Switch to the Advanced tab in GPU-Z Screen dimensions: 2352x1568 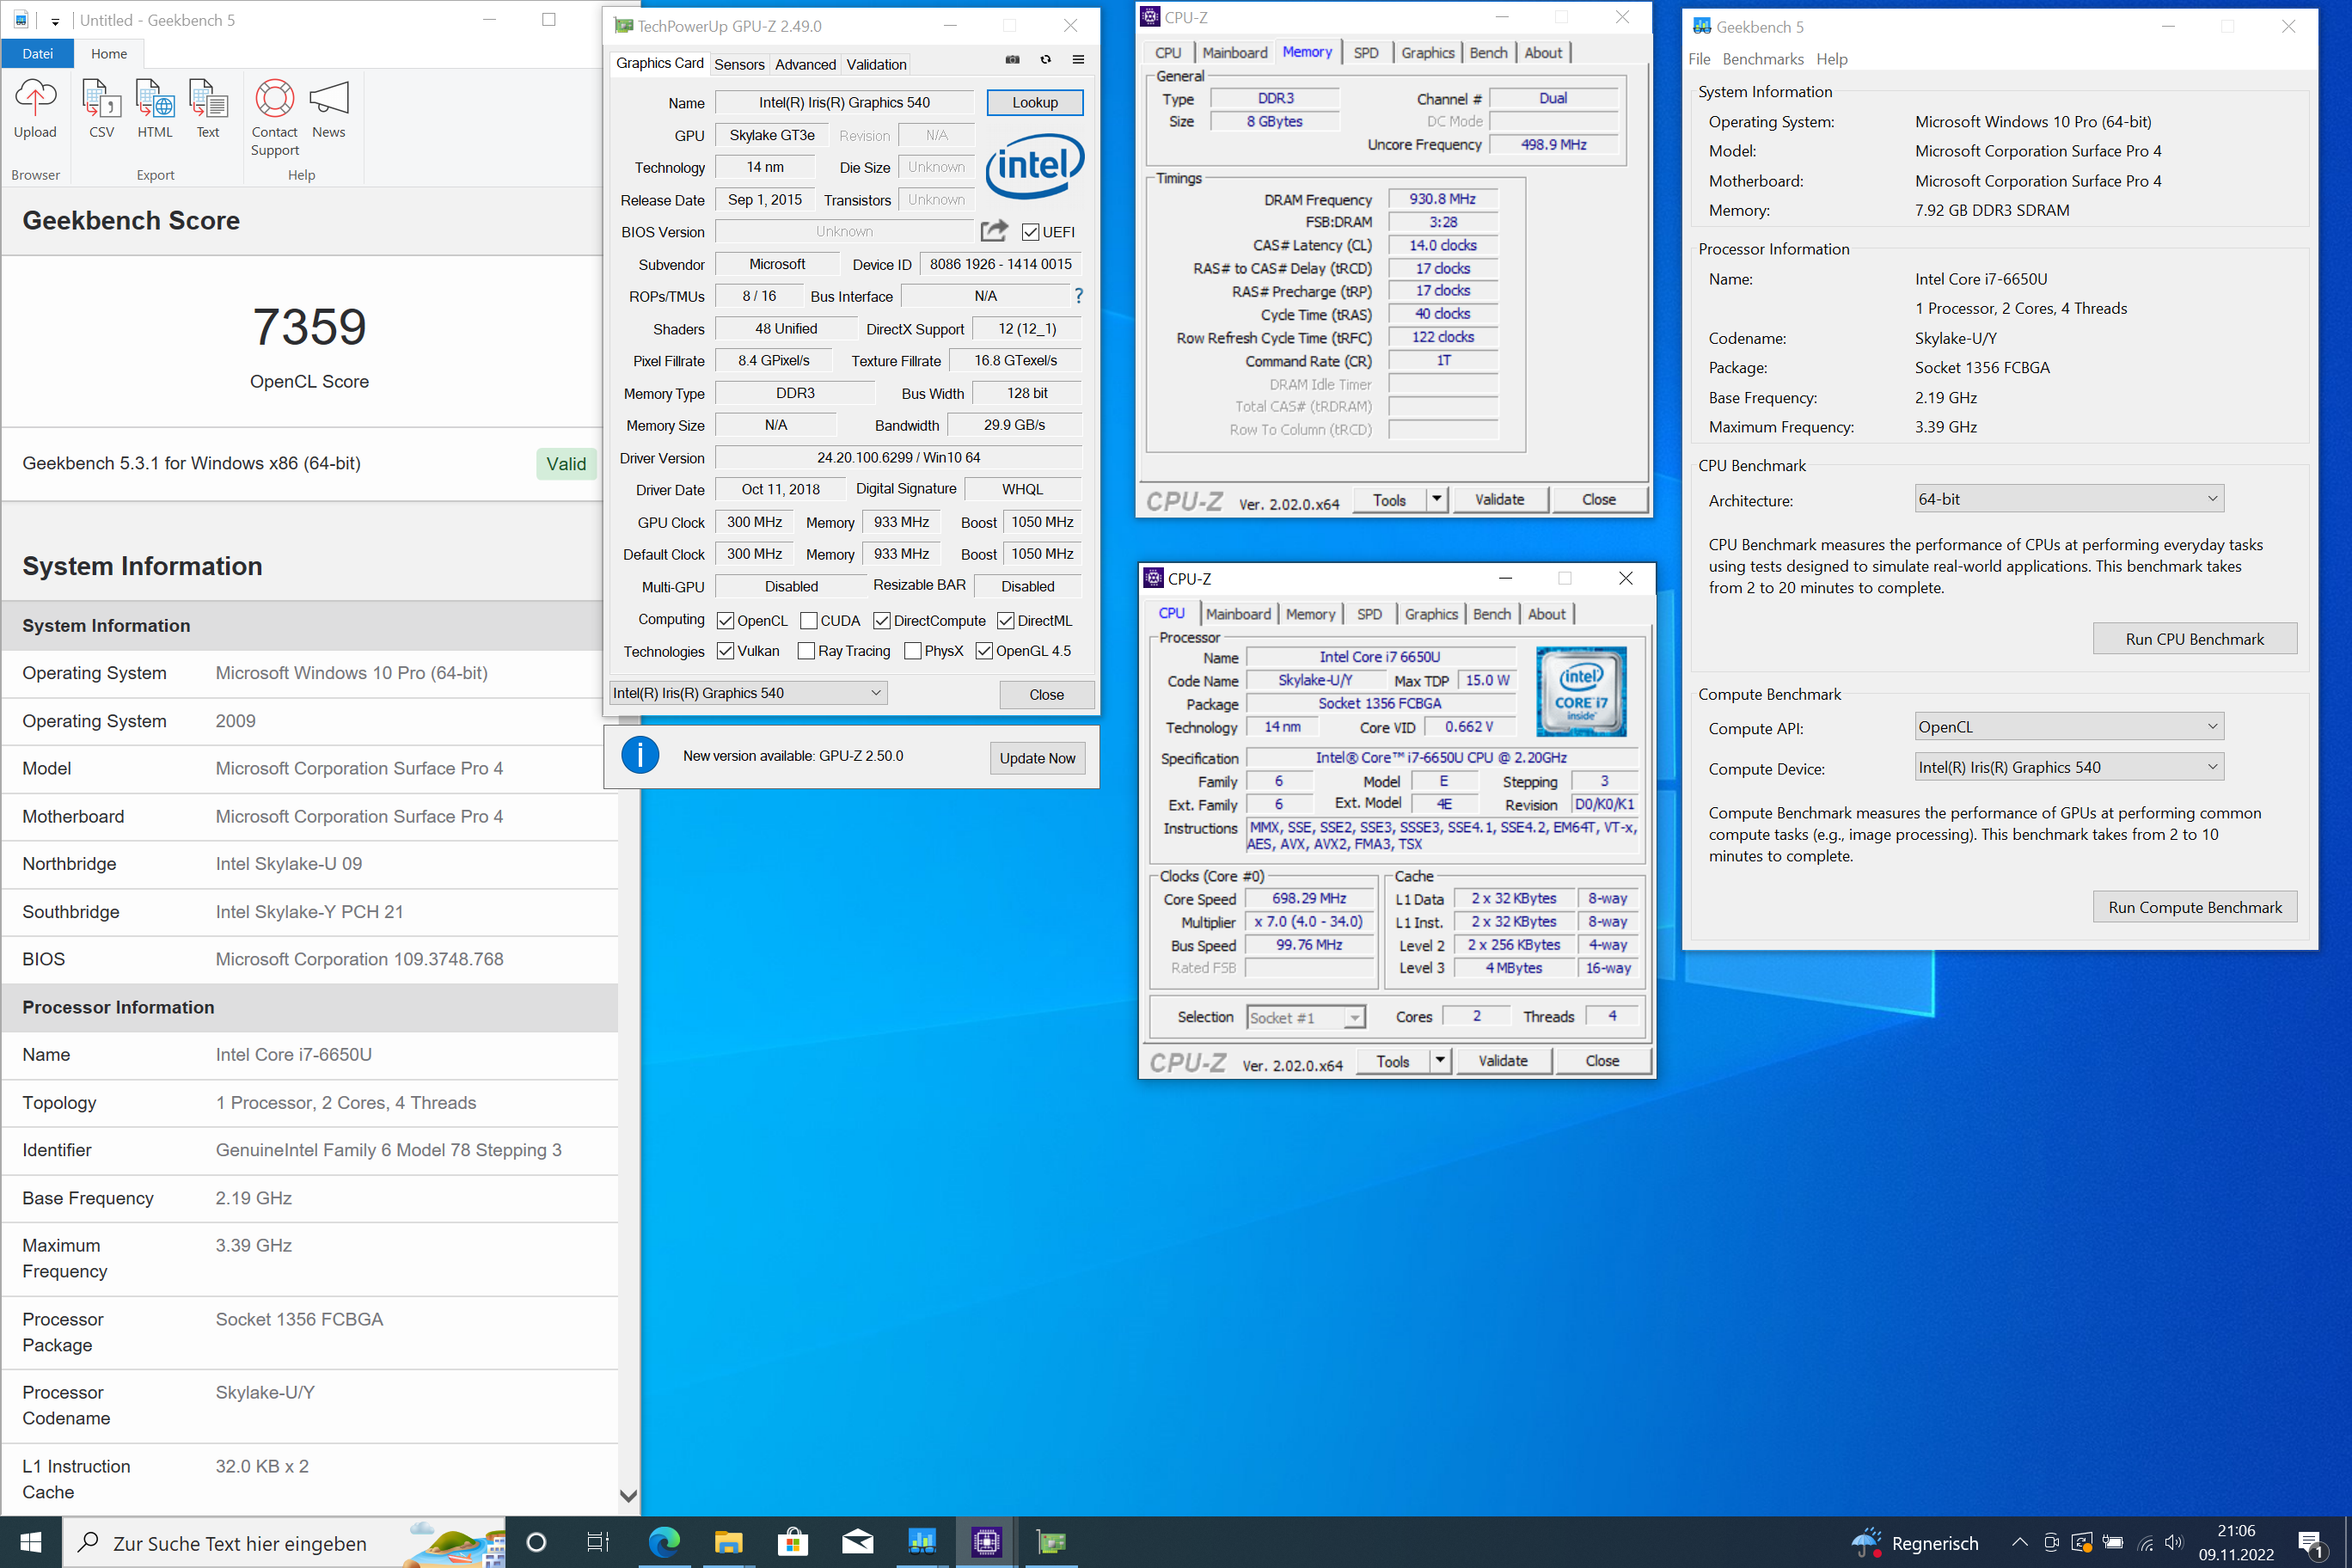(x=805, y=64)
